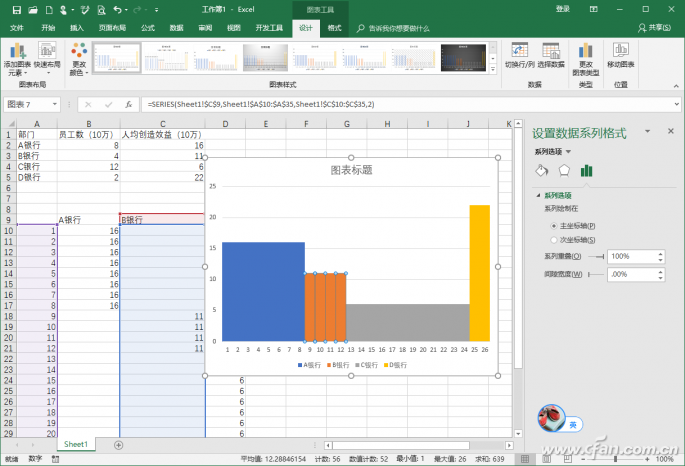Close the Format Data Series pane
Viewport: 685px width, 466px height.
[x=671, y=131]
